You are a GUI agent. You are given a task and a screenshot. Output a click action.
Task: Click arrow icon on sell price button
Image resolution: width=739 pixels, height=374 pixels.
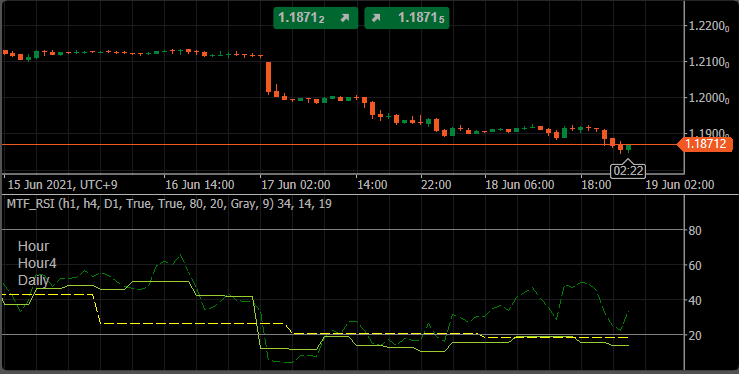click(x=345, y=18)
